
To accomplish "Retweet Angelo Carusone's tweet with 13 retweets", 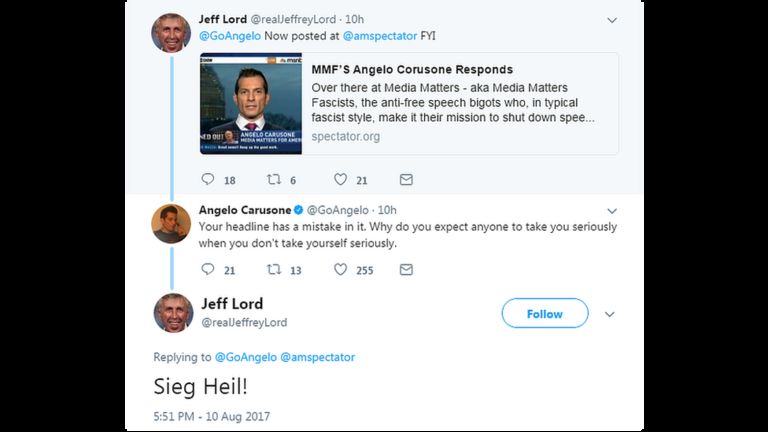I will (x=273, y=269).
